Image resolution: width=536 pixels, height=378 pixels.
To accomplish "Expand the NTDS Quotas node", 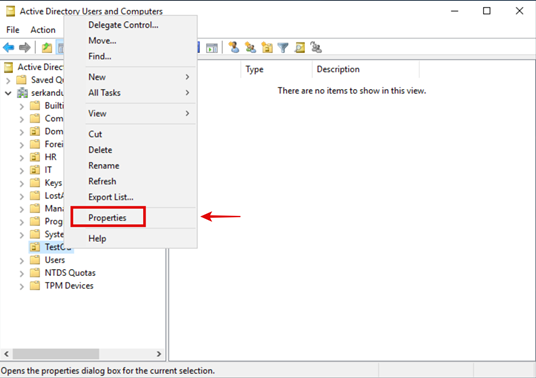I will point(22,273).
